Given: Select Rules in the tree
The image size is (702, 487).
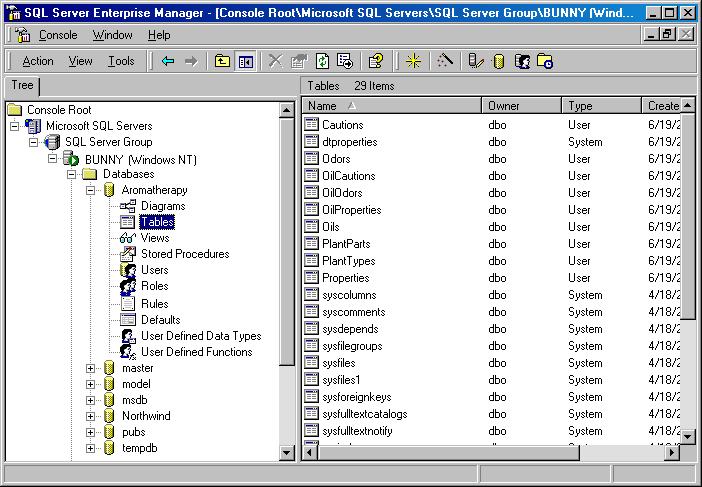Looking at the screenshot, I should click(x=154, y=304).
